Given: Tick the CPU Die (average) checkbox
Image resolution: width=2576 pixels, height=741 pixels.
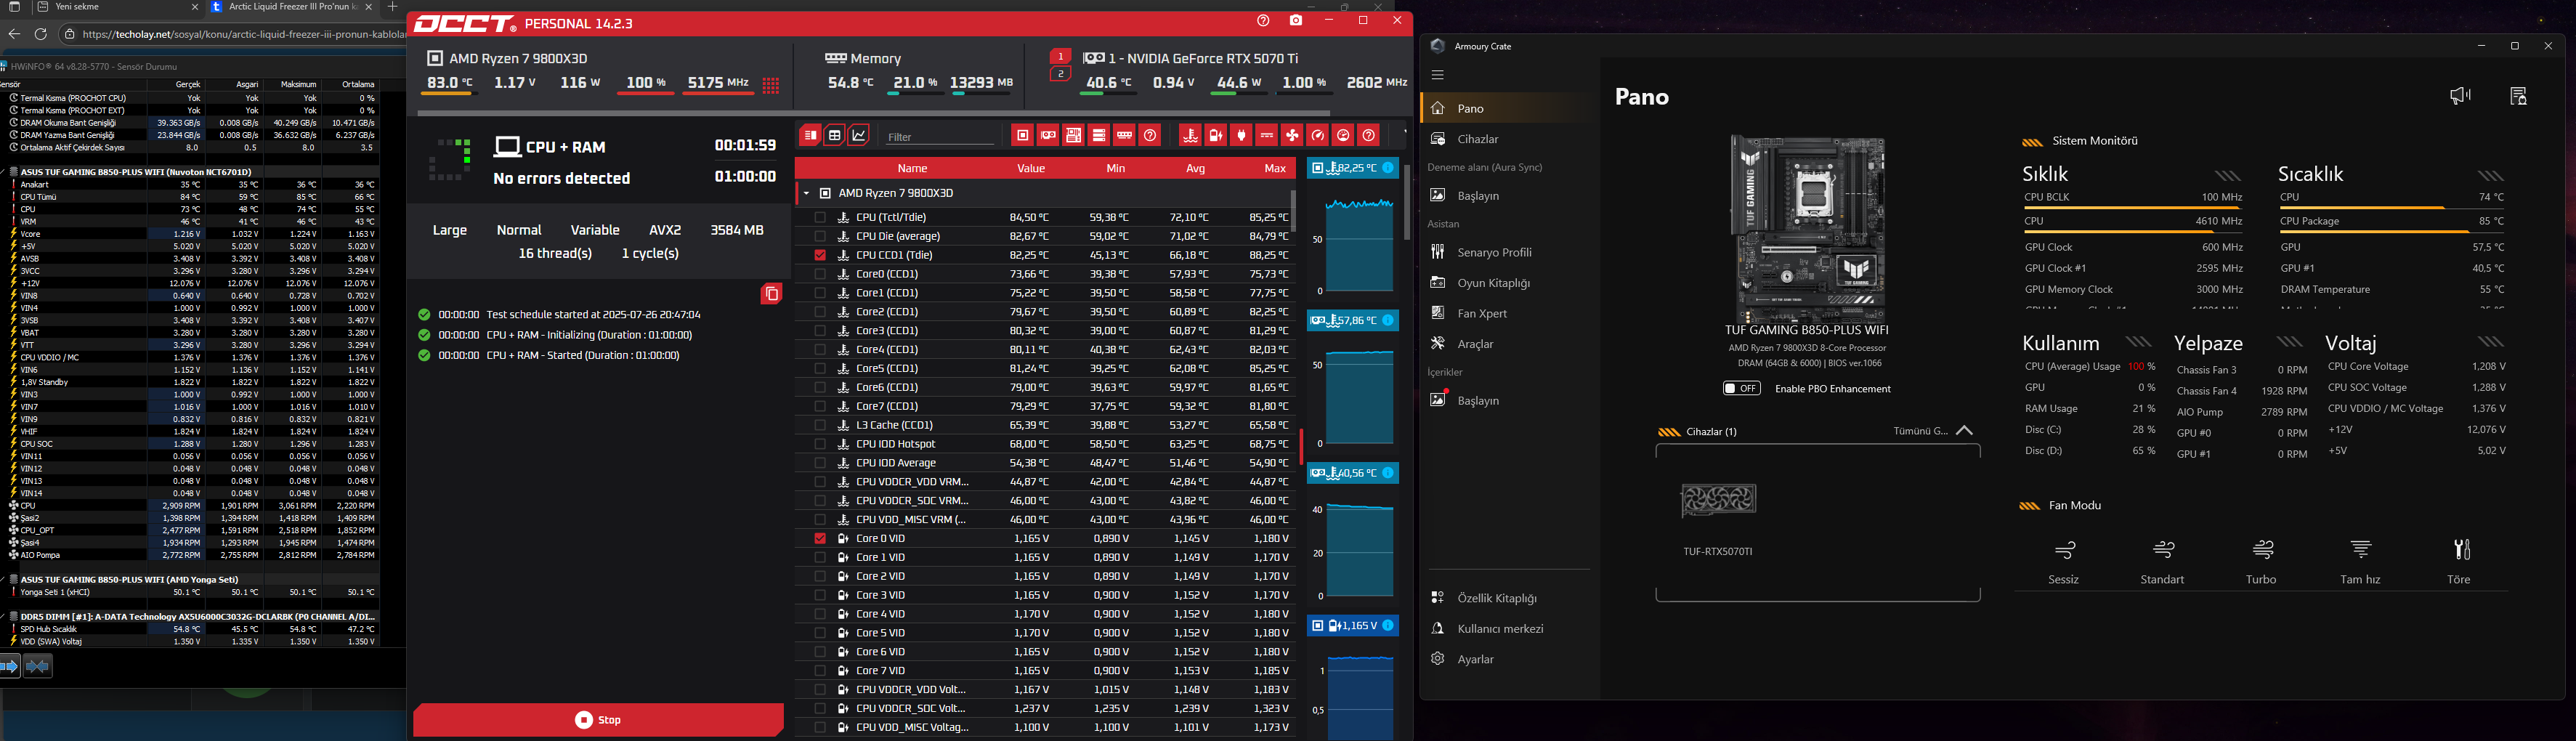Looking at the screenshot, I should click(820, 236).
